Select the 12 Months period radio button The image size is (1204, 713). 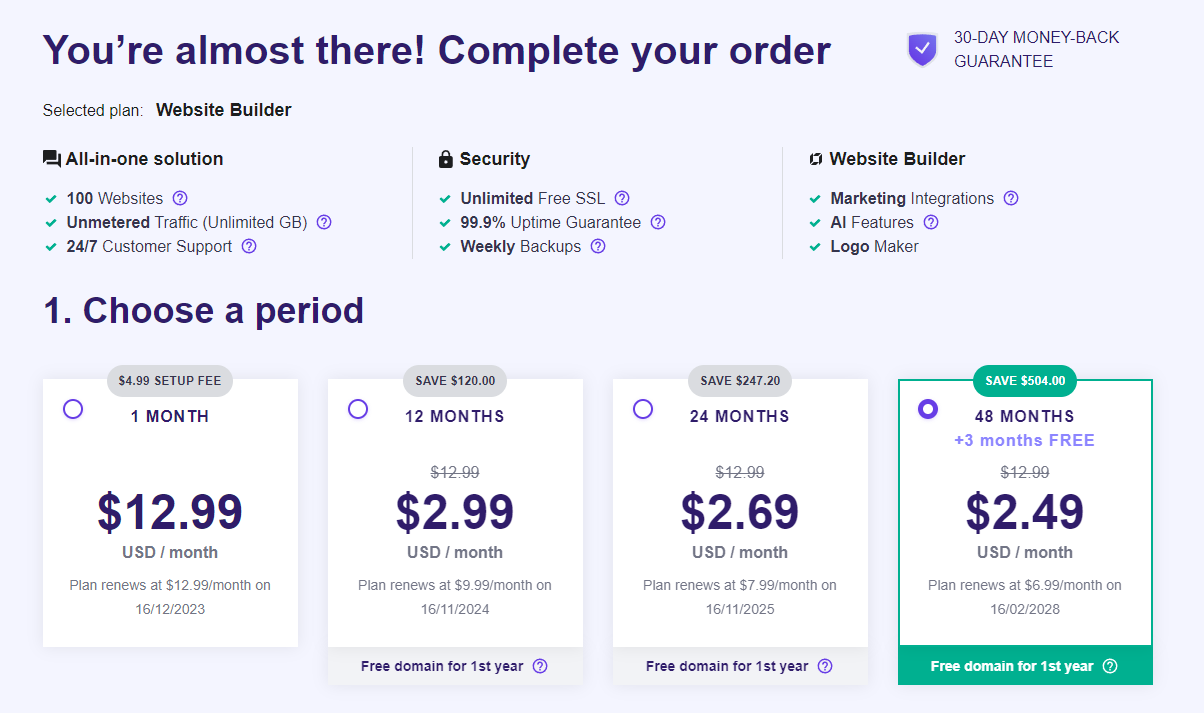click(x=358, y=409)
